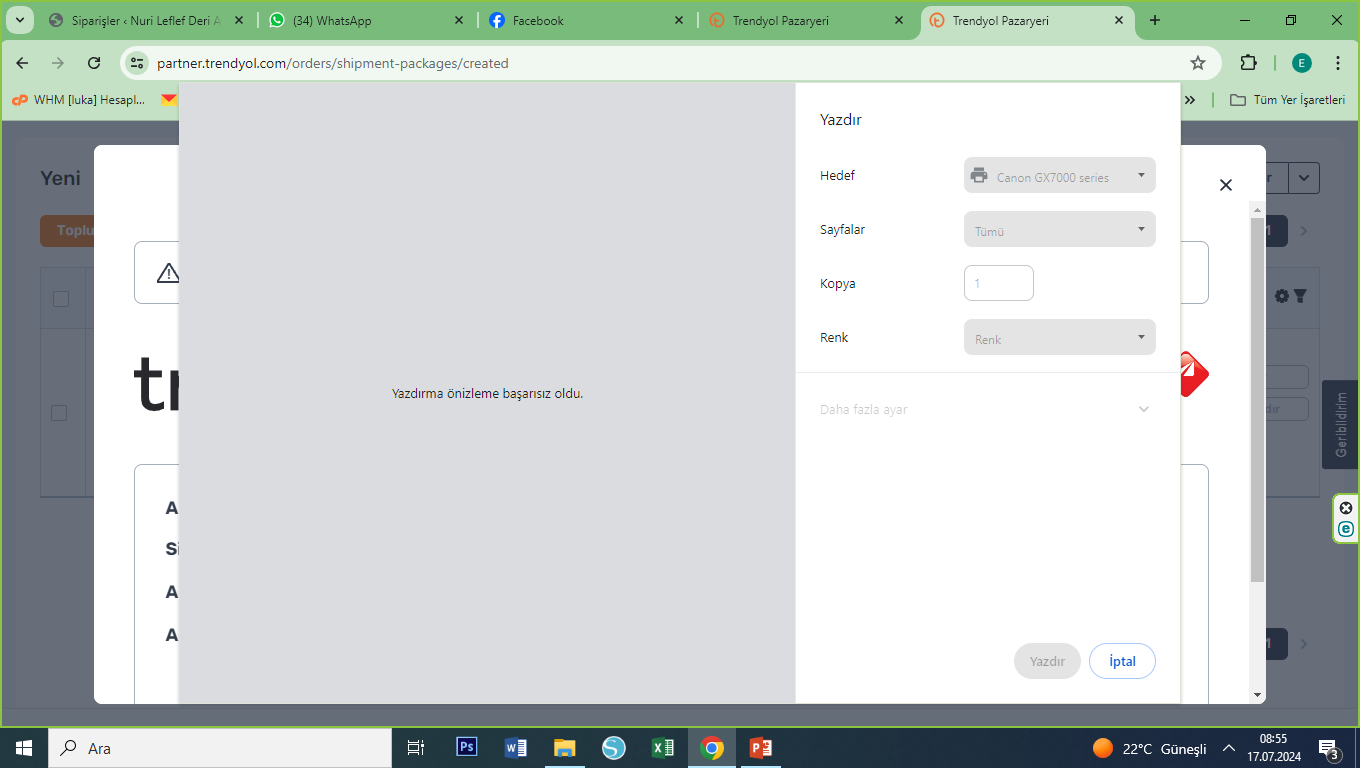Open the blue S app on taskbar
Screen dimensions: 1360x768
[614, 748]
